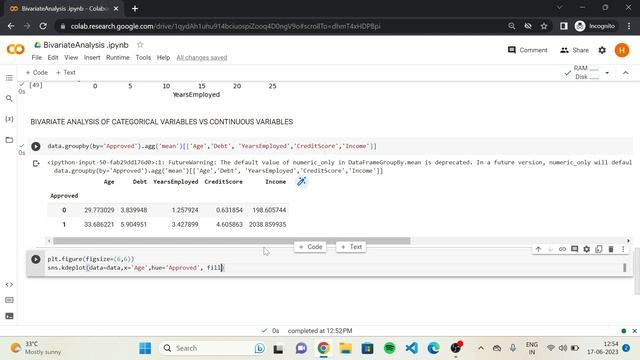Screen dimensions: 640x360
Task: Open Chrome menu three dots
Action: [629, 26]
